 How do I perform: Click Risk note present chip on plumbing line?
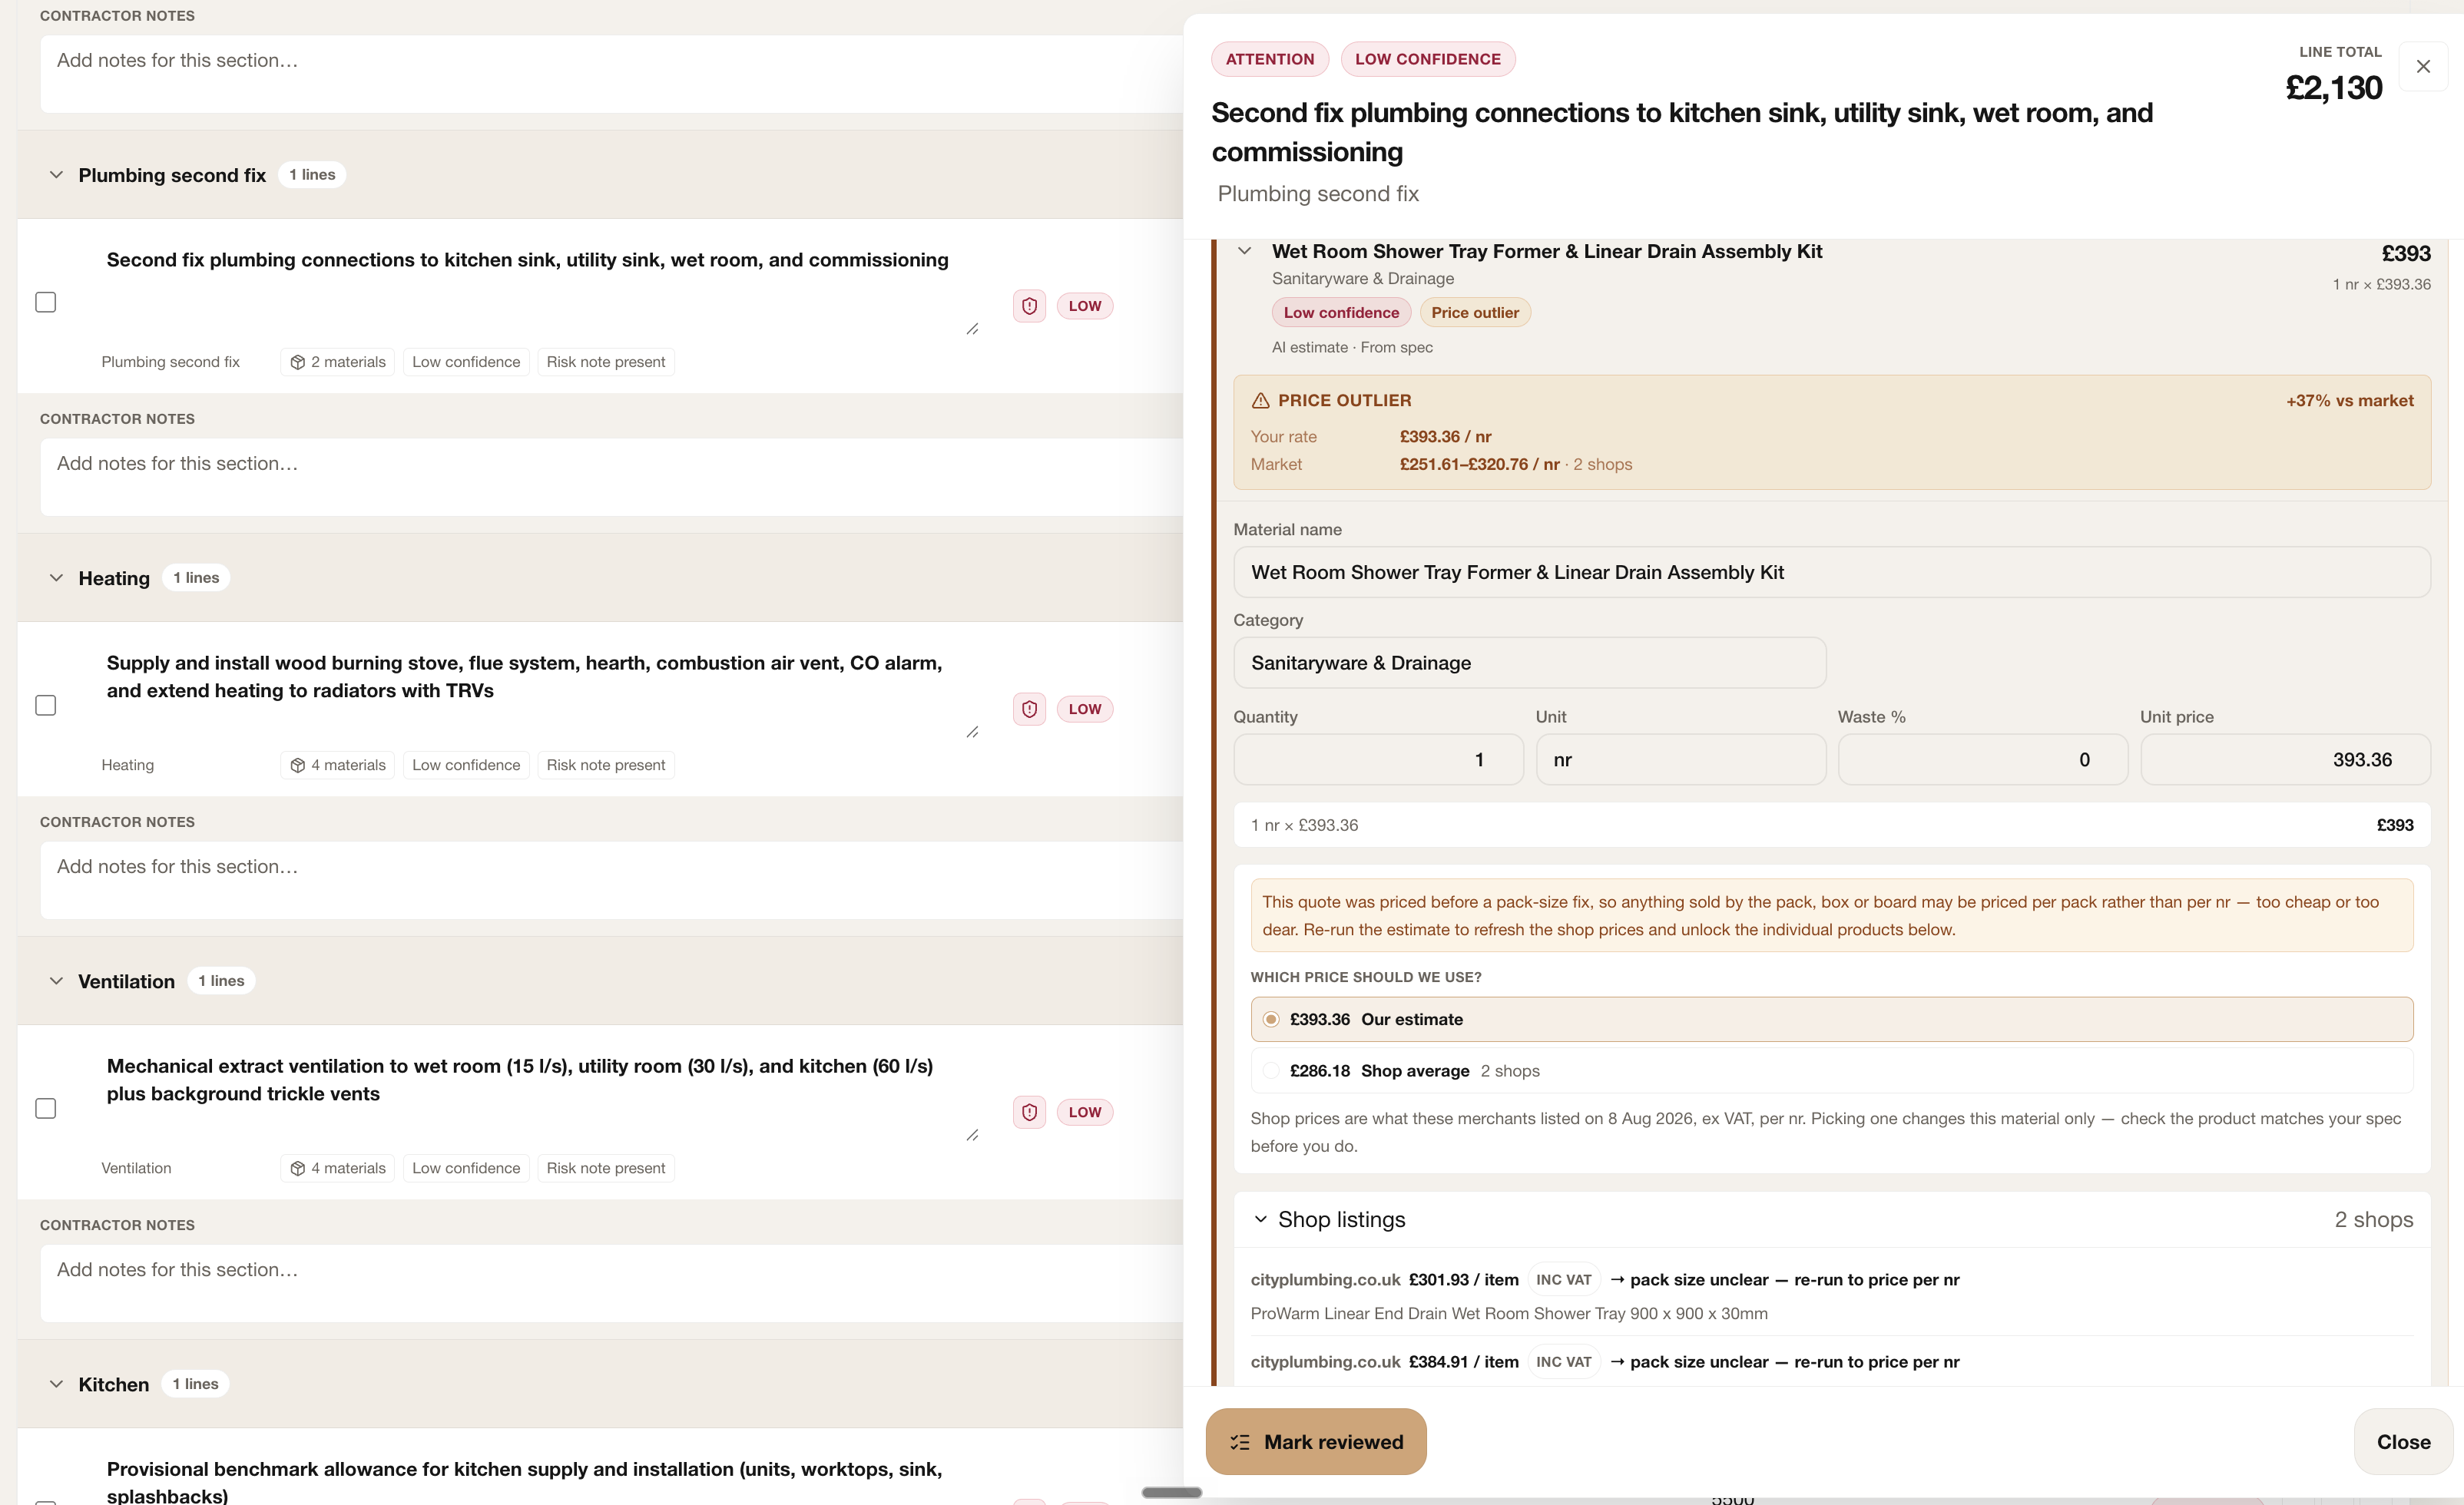click(x=605, y=362)
